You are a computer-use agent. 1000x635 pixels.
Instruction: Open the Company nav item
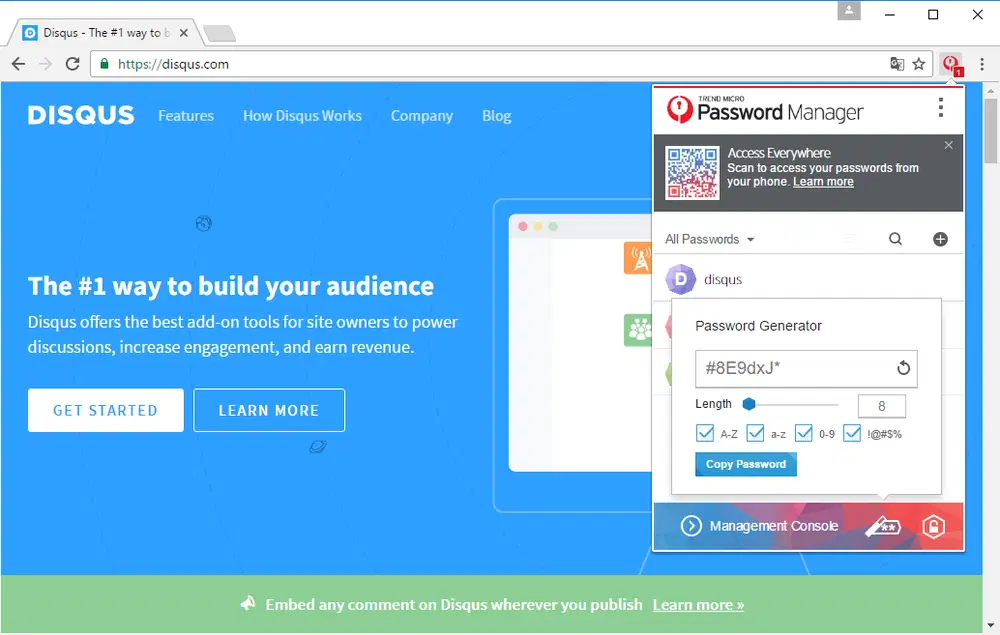[422, 116]
